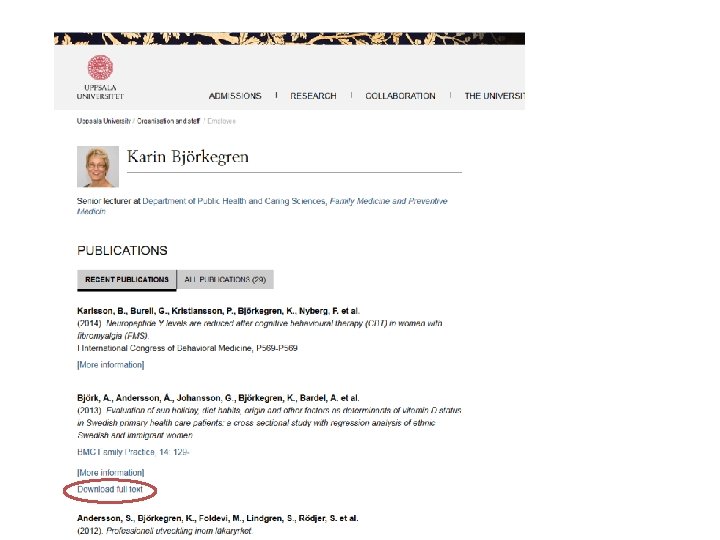Viewport: 720px width, 540px height.
Task: Open Department of Public Health and Caring Sciences link
Action: 234,201
